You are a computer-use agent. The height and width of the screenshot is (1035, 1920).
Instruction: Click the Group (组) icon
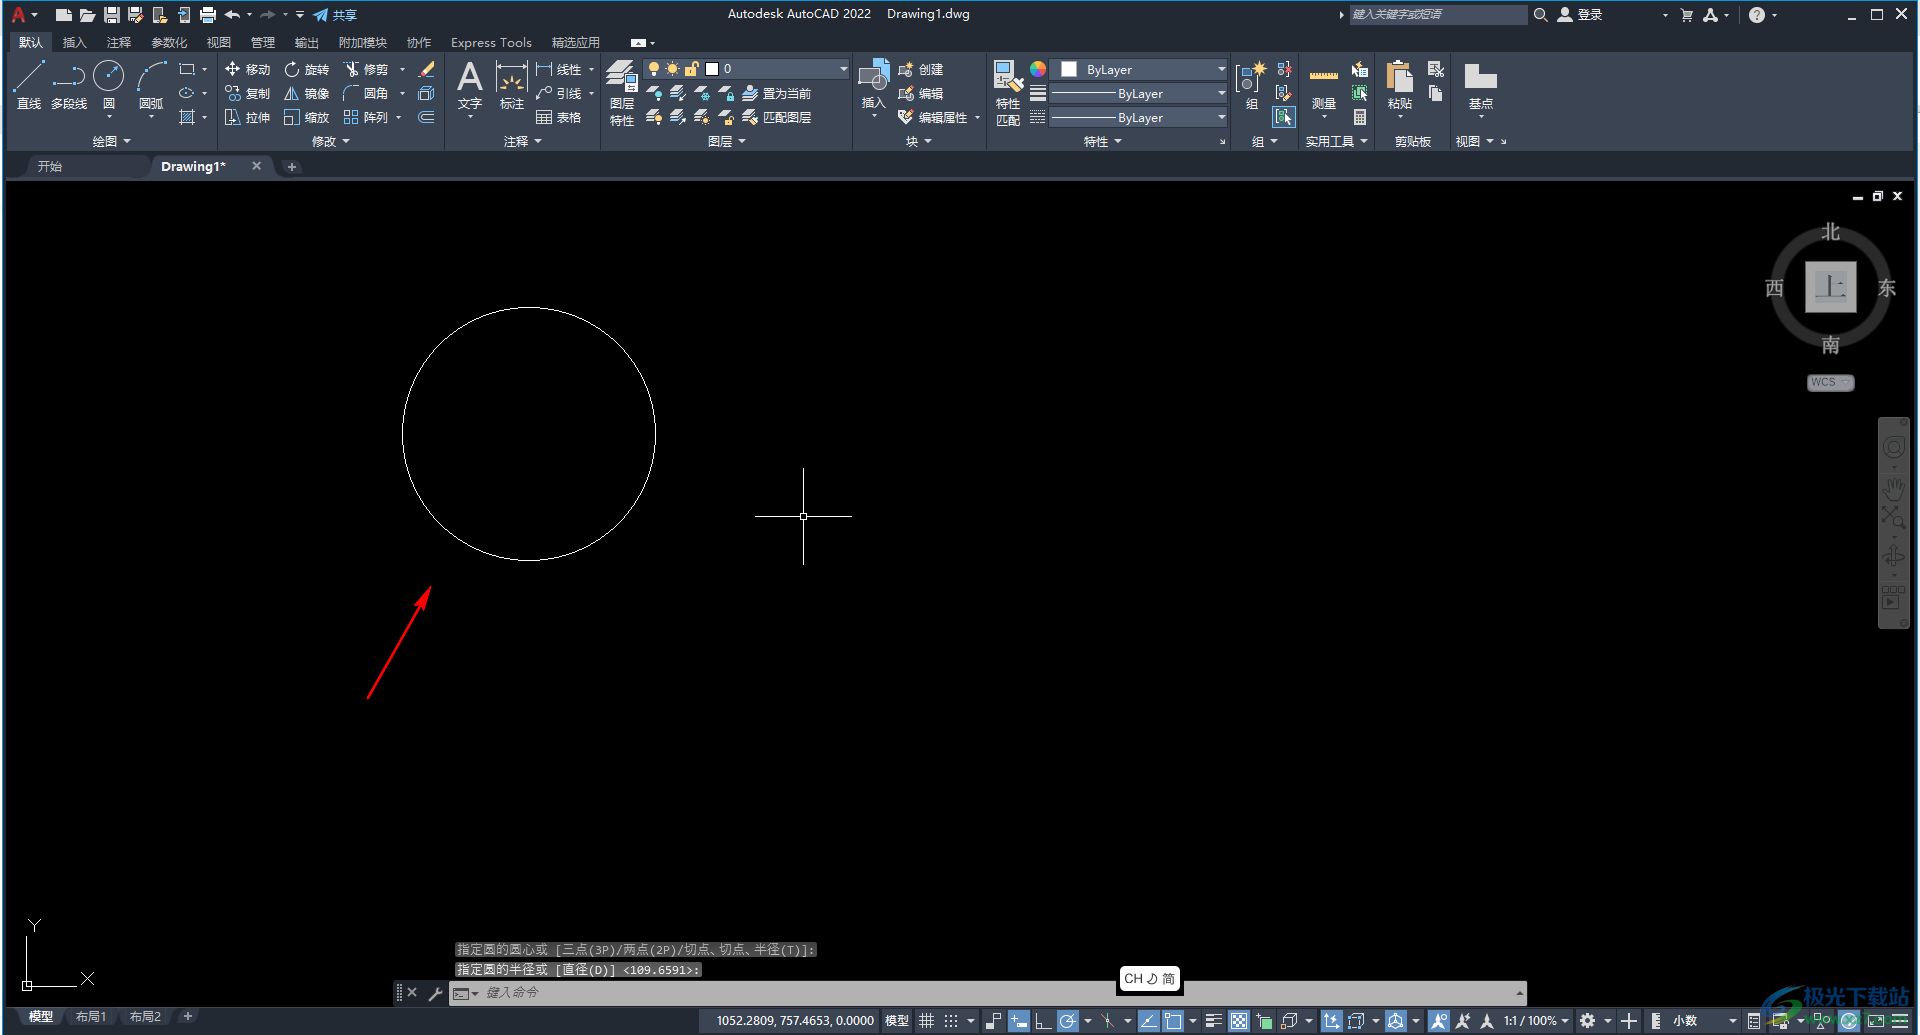1251,85
